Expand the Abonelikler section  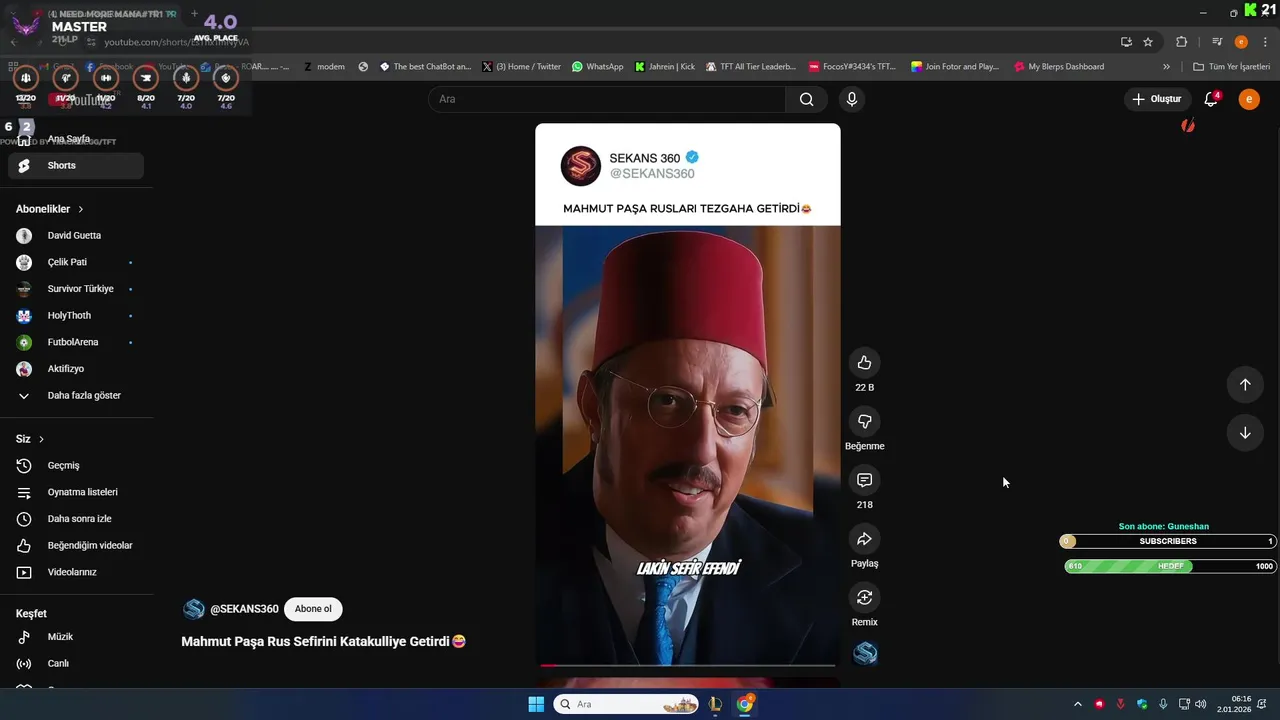(x=50, y=209)
